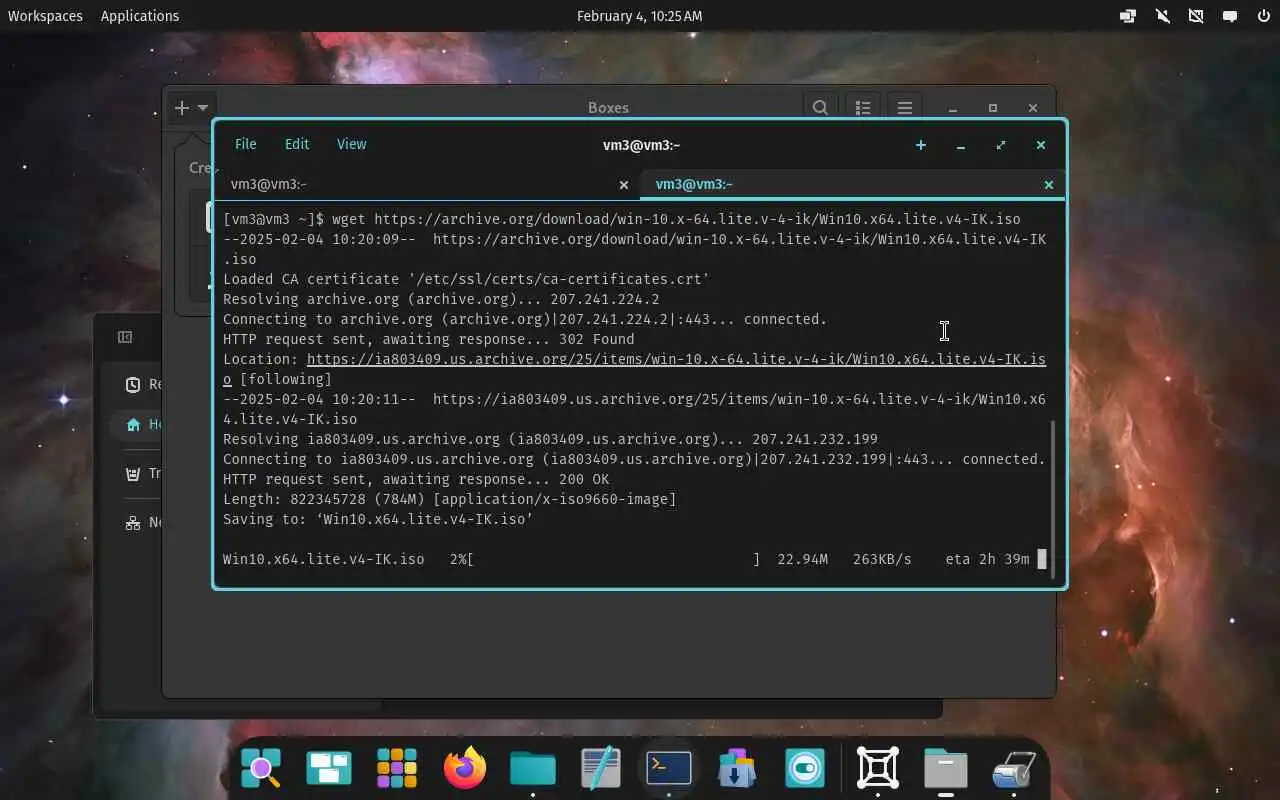Image resolution: width=1280 pixels, height=800 pixels.
Task: Expand the dropdown arrow beside Boxes' plus button
Action: point(203,108)
